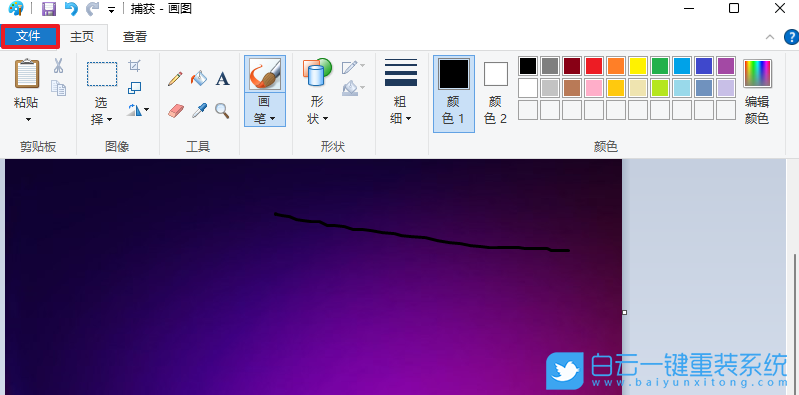This screenshot has width=799, height=395.
Task: Switch to the 查看 tab
Action: pyautogui.click(x=135, y=37)
